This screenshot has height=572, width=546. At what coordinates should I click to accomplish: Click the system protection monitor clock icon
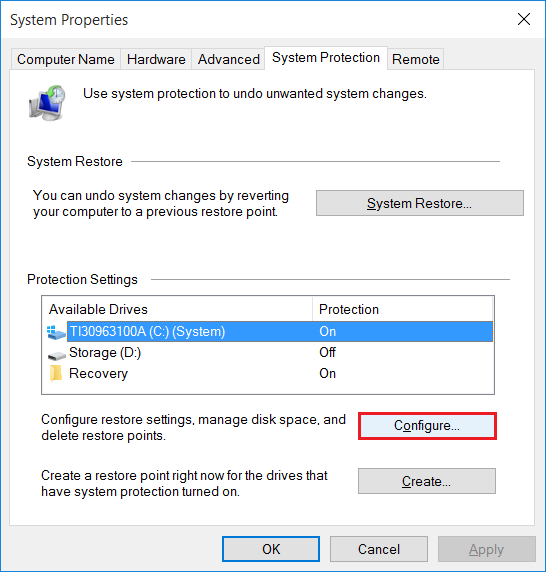[x=47, y=103]
